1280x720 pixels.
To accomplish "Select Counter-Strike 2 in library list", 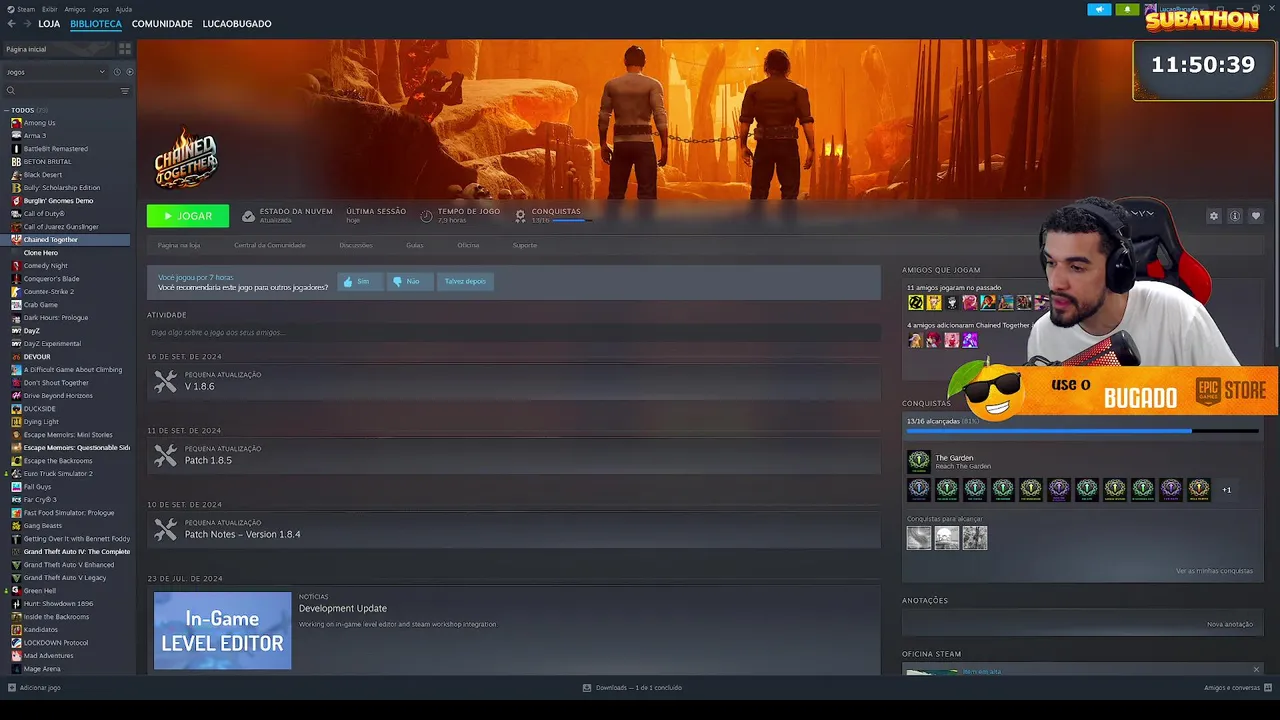I will 49,292.
